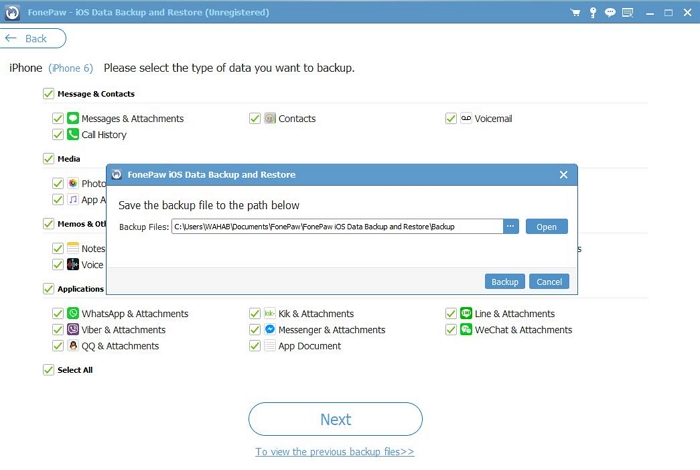This screenshot has width=700, height=470.
Task: Toggle the Kik & Attachments checkbox
Action: pyautogui.click(x=254, y=313)
